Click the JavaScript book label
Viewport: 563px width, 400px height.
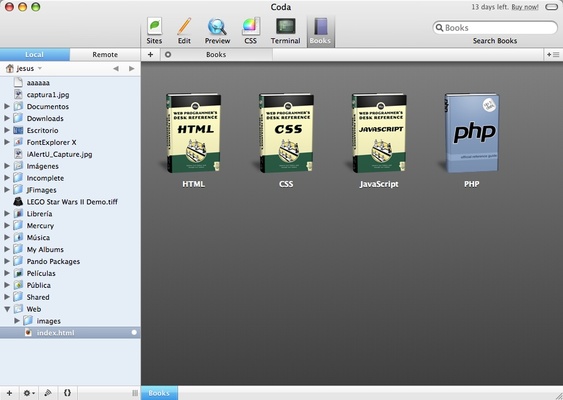[379, 184]
